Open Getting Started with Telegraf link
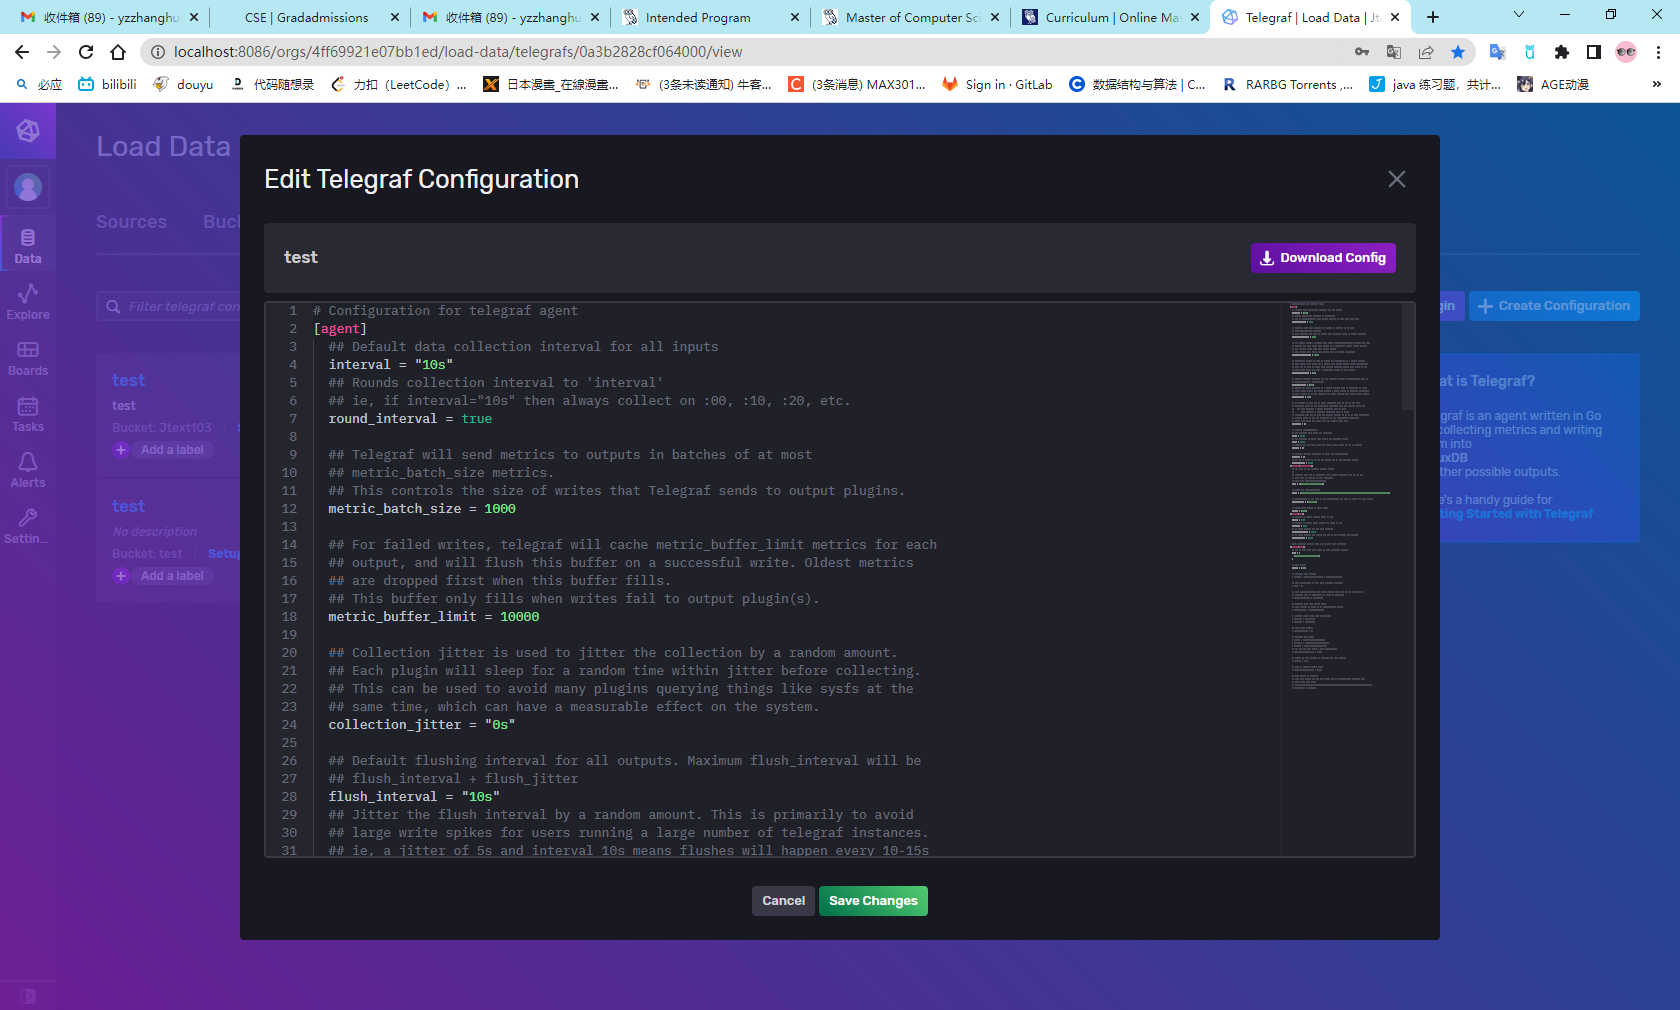Viewport: 1680px width, 1010px height. click(1516, 514)
